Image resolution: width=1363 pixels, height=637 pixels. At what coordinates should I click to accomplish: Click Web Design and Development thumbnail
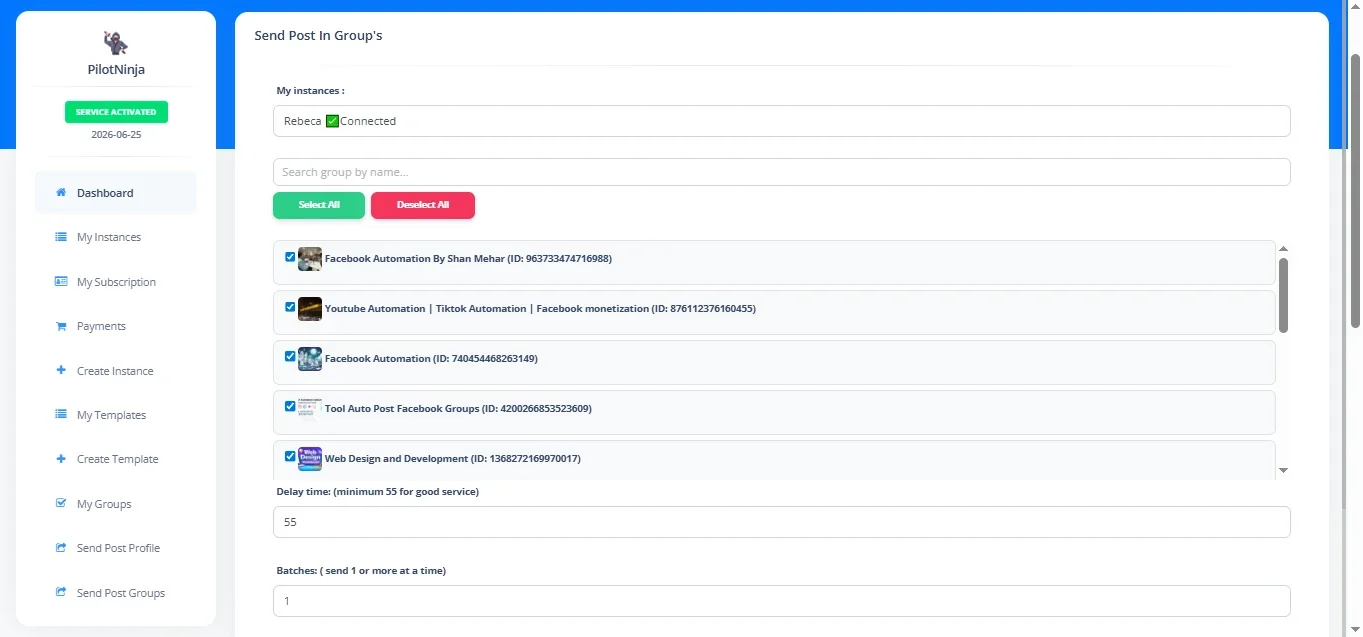(x=310, y=459)
